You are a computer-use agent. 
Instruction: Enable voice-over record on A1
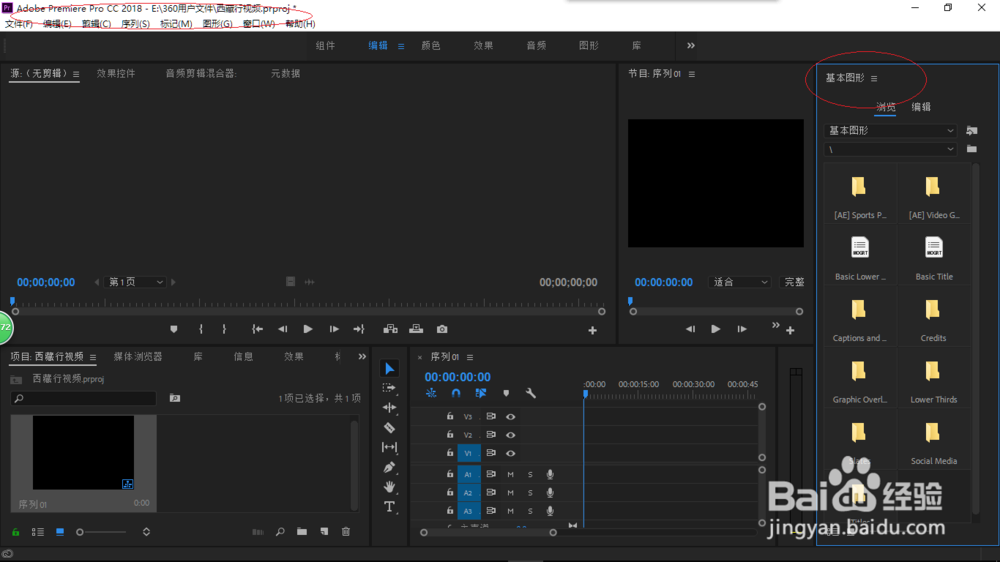[x=550, y=475]
